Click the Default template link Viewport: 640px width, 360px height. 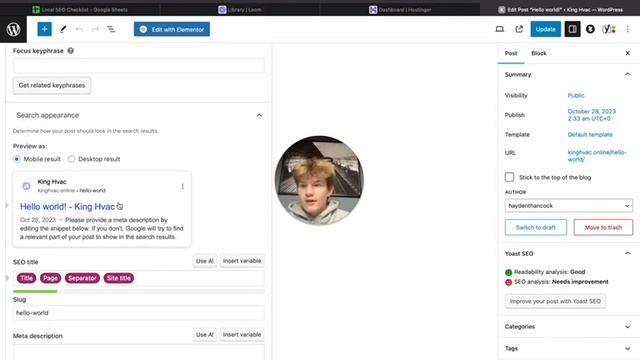click(x=590, y=135)
